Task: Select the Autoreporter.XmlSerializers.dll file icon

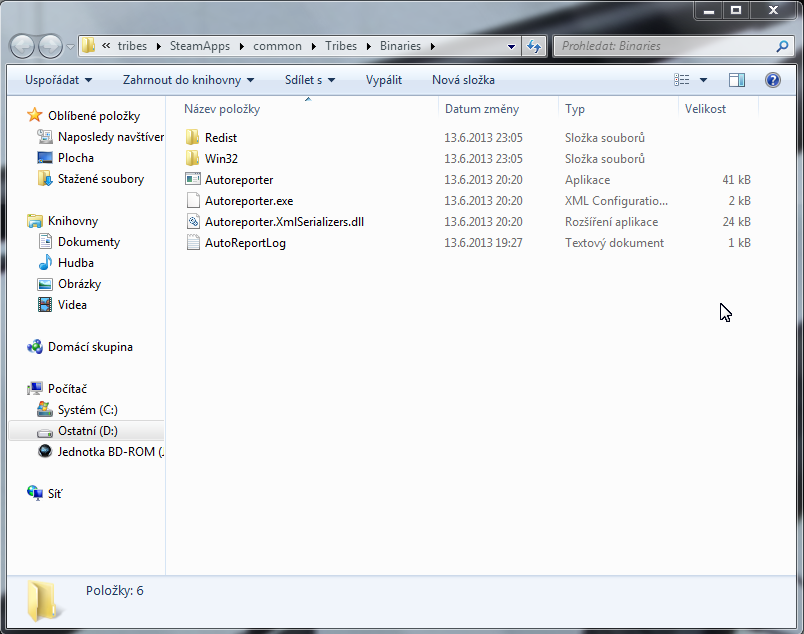Action: pos(193,221)
